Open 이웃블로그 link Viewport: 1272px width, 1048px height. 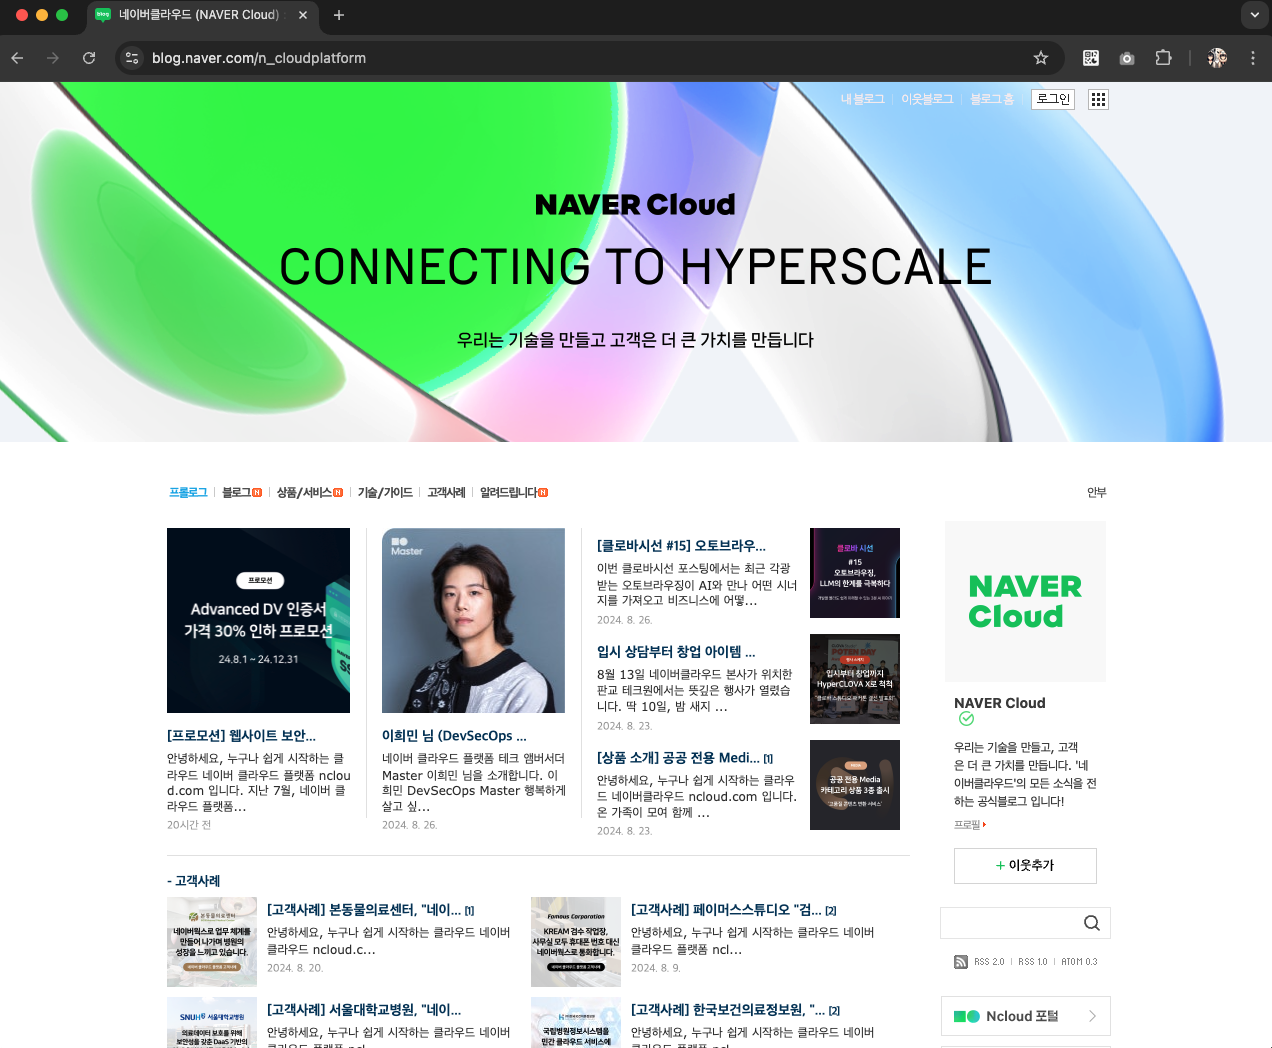point(927,99)
